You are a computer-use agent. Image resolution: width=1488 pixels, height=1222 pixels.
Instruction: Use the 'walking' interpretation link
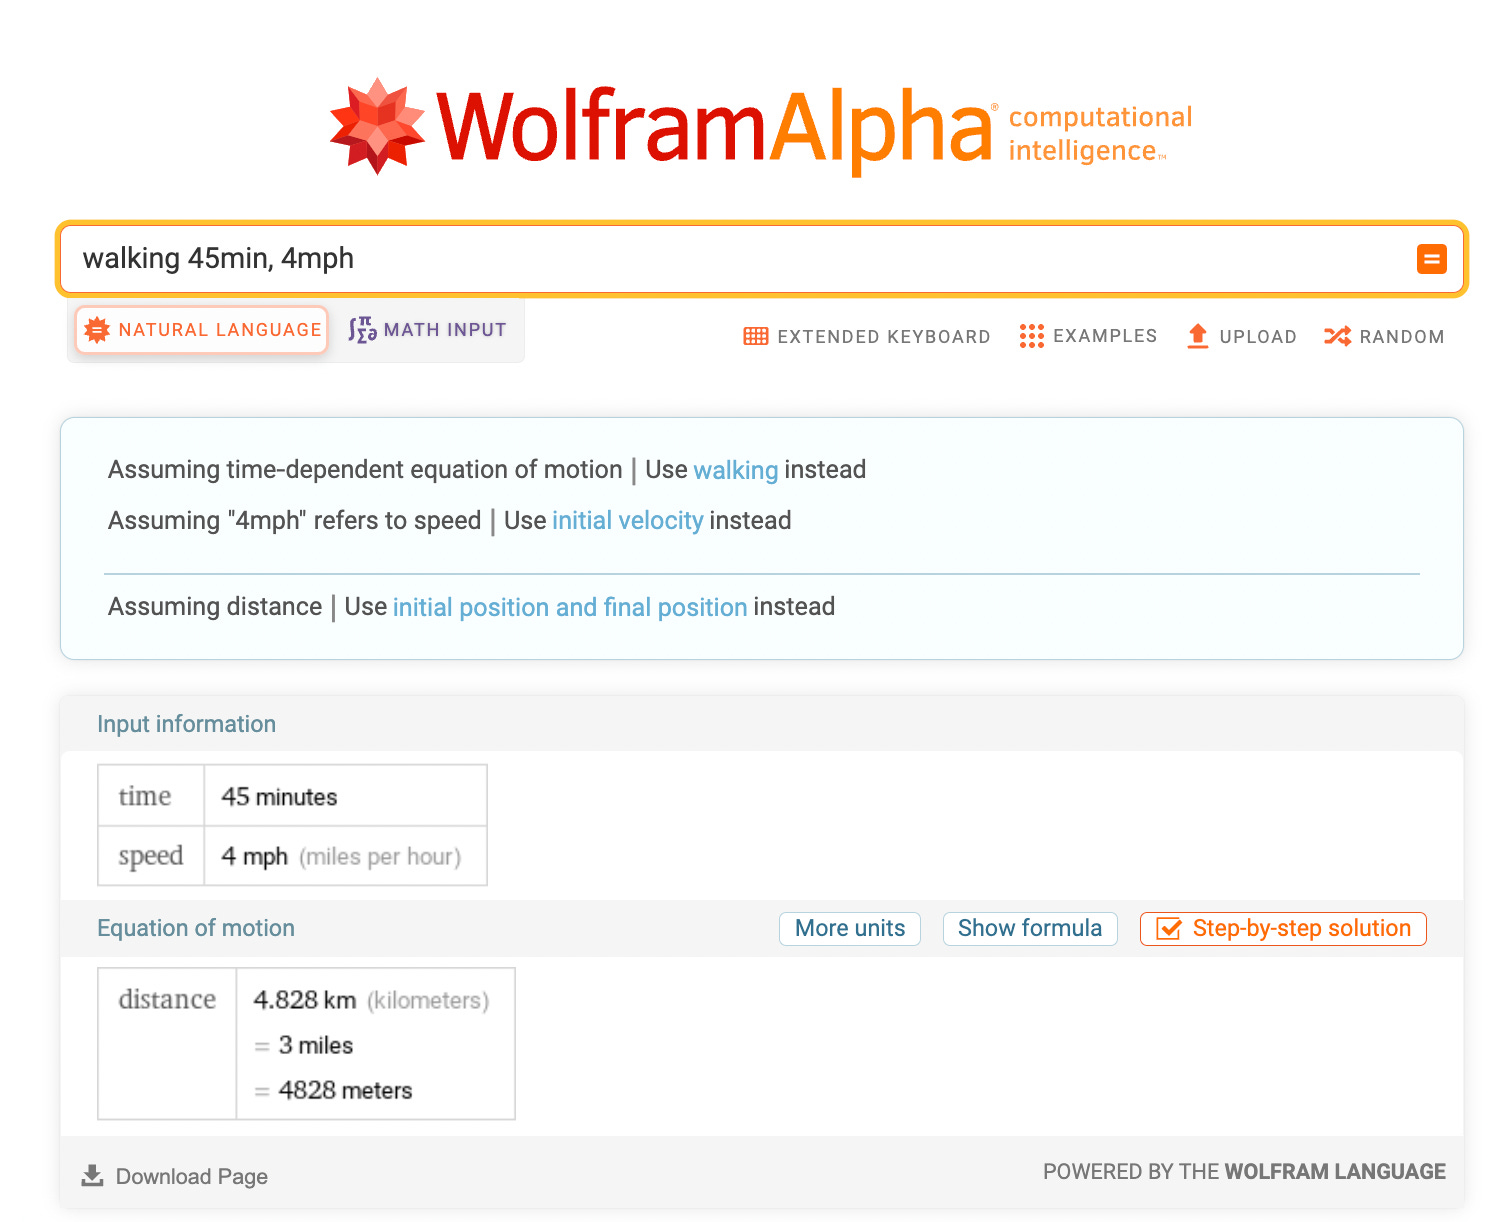click(x=735, y=470)
